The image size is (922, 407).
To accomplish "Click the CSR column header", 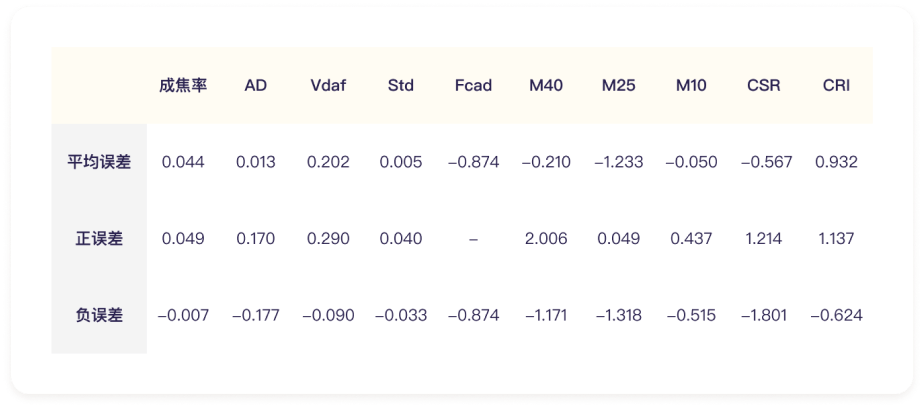I will click(x=764, y=86).
